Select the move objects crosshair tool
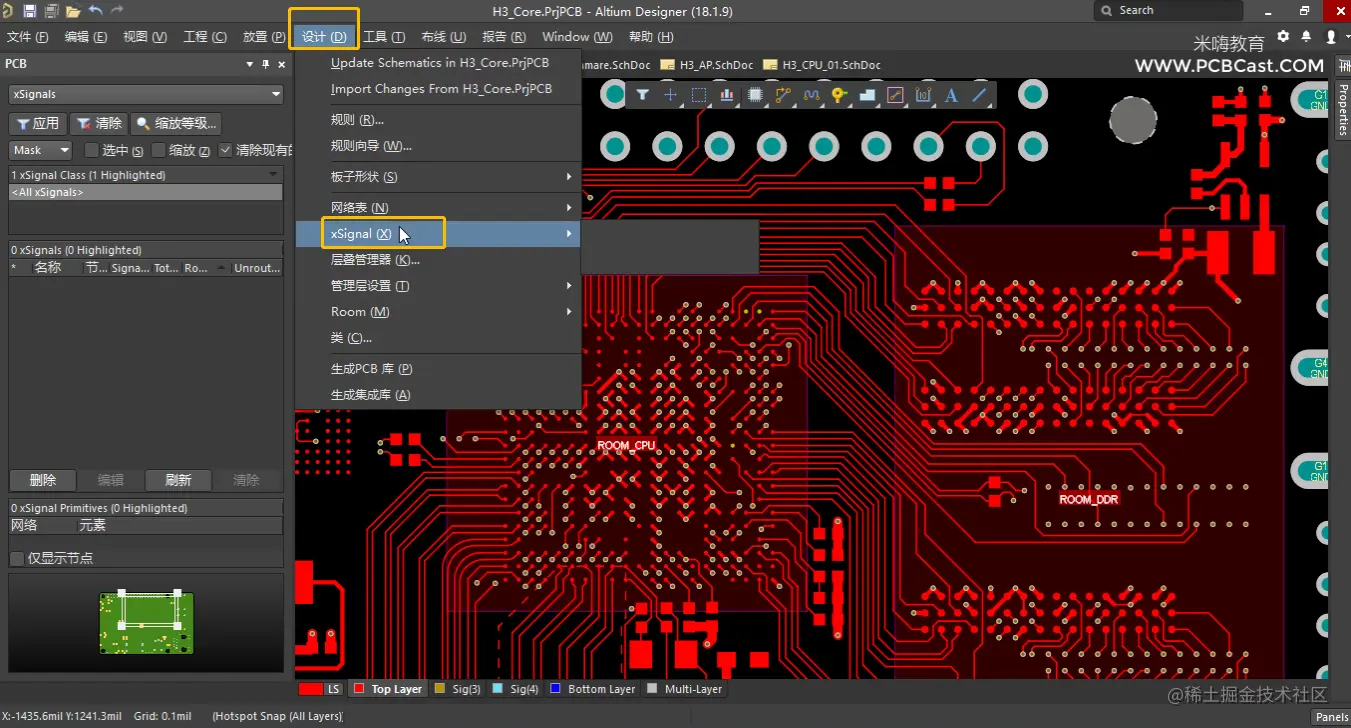This screenshot has height=728, width=1351. click(x=670, y=95)
